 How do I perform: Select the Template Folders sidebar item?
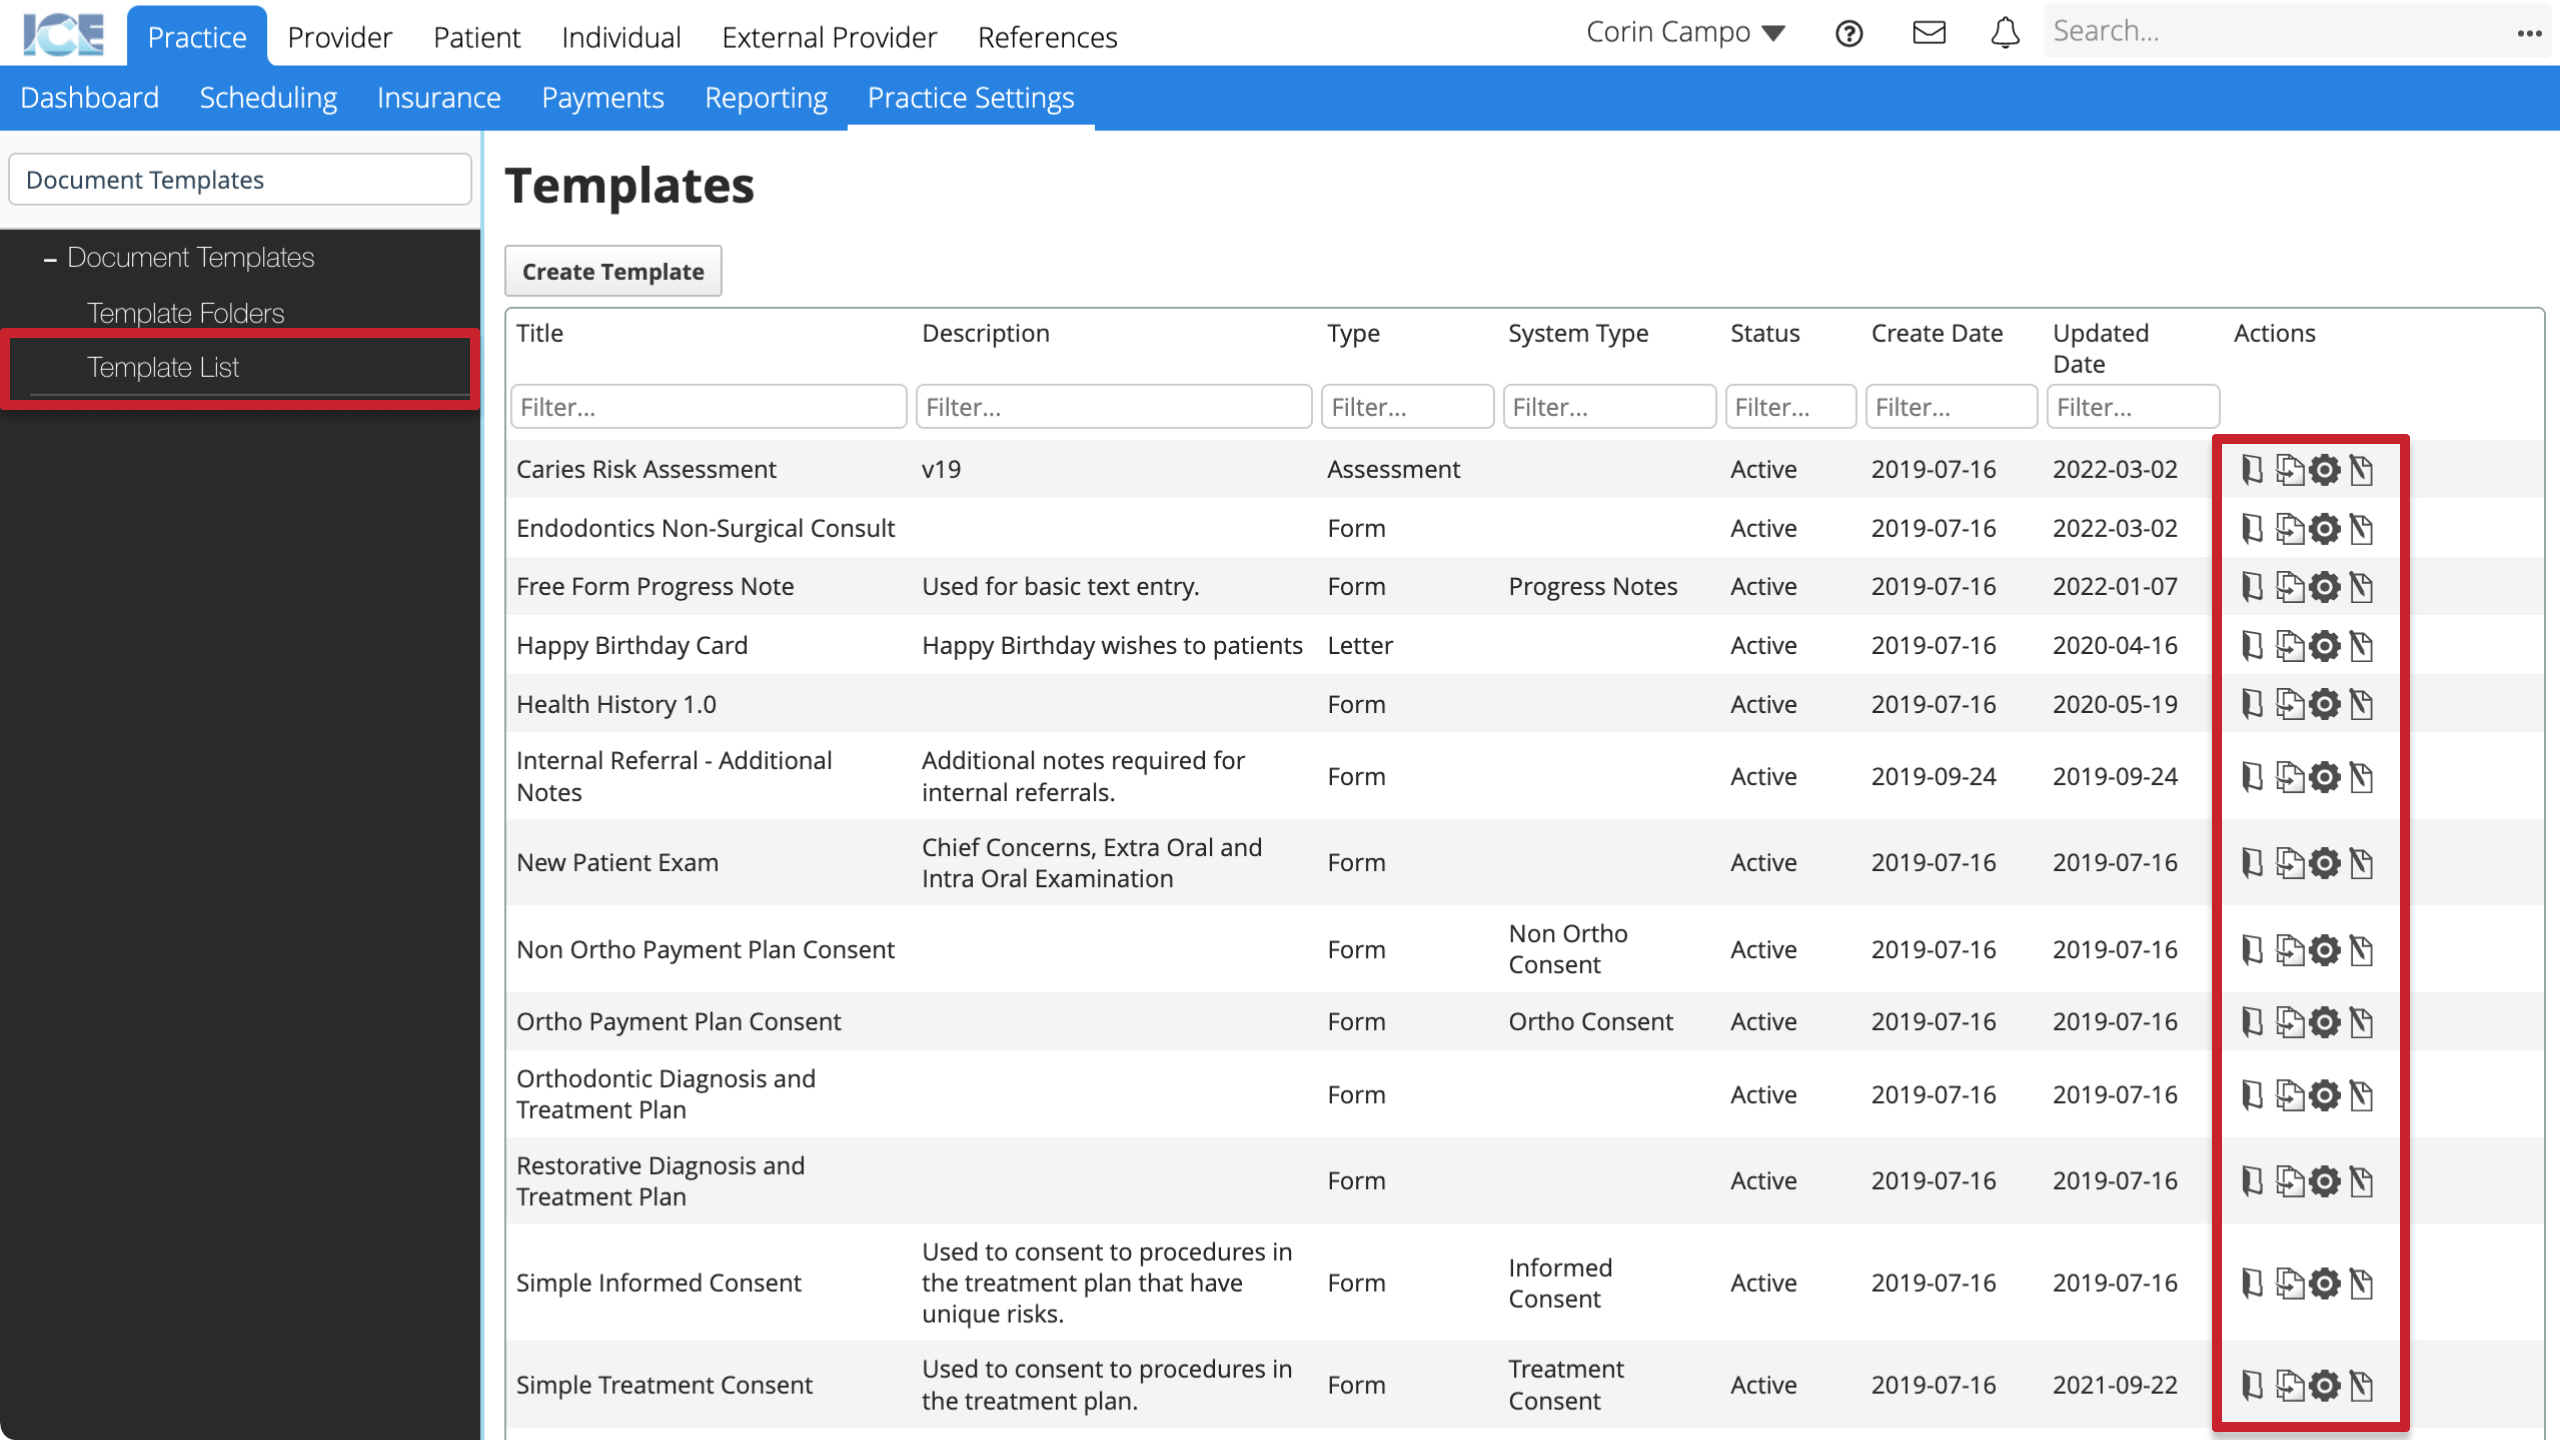[x=185, y=311]
